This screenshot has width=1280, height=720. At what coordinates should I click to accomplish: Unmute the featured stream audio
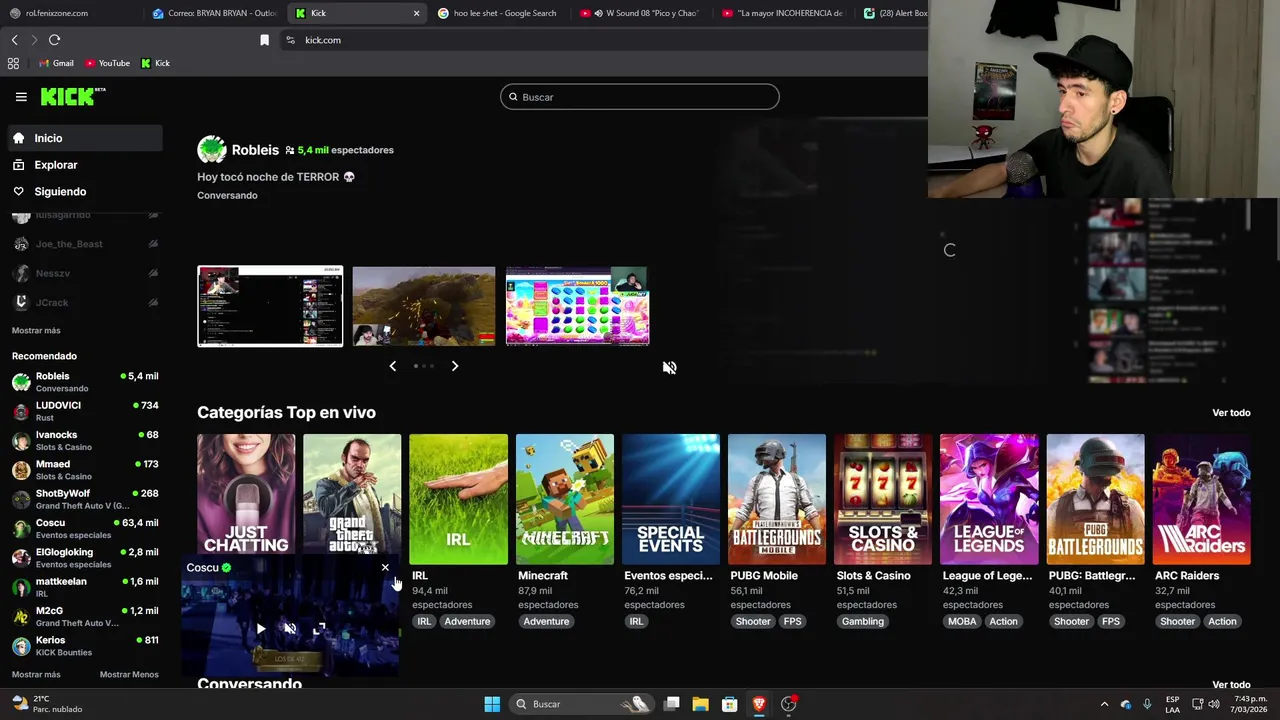click(669, 368)
